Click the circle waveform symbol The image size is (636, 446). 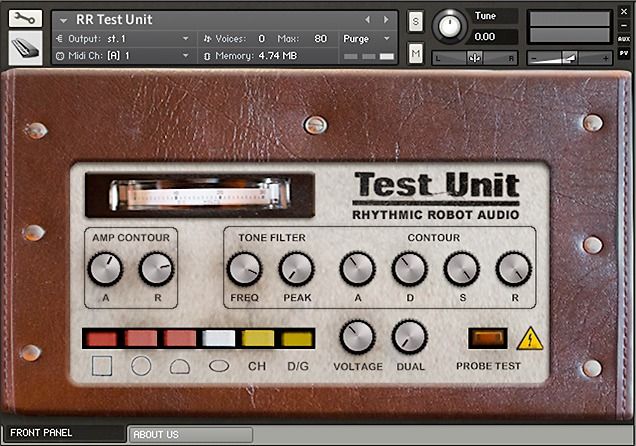pos(141,366)
